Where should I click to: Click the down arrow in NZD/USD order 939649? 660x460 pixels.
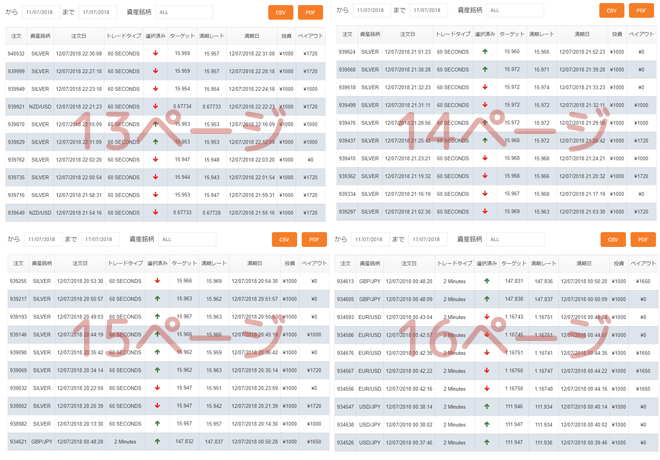pyautogui.click(x=156, y=213)
